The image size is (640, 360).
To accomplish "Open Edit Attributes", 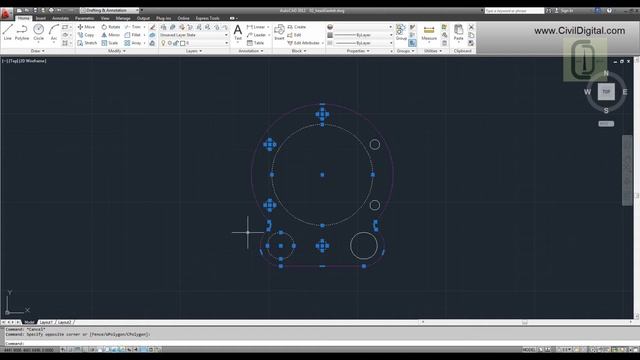I will (304, 43).
